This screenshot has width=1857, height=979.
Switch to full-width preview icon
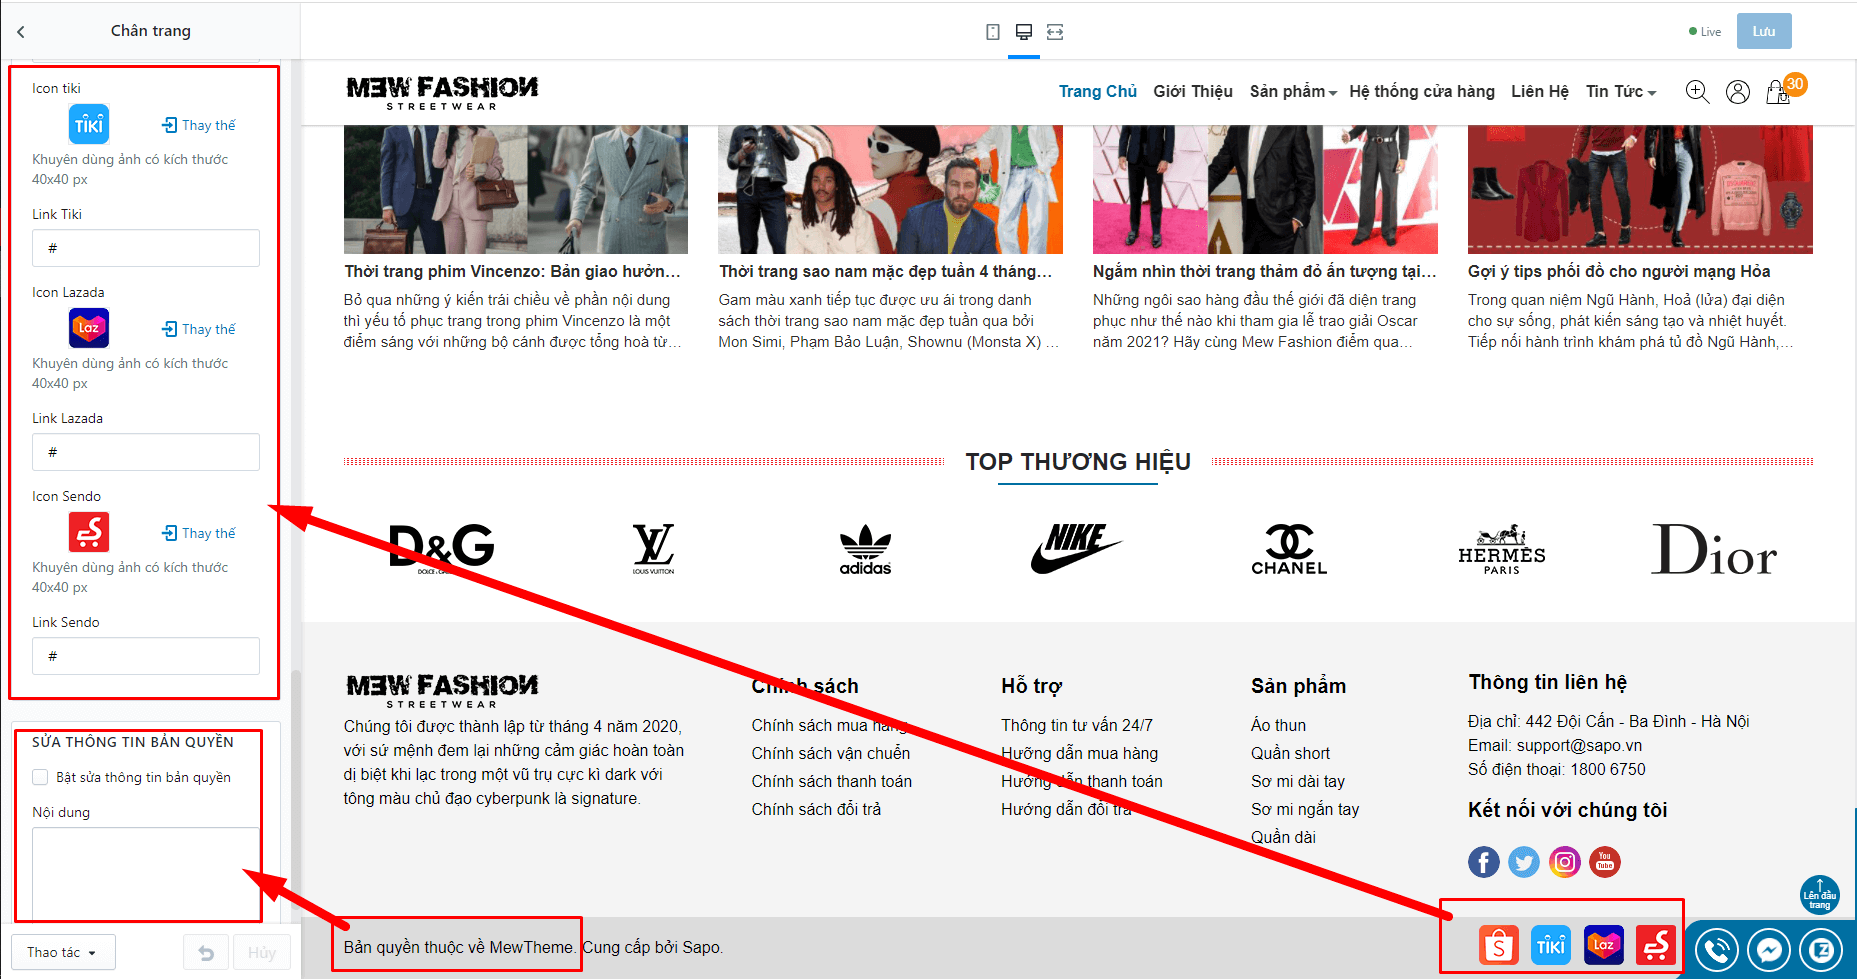tap(1055, 32)
